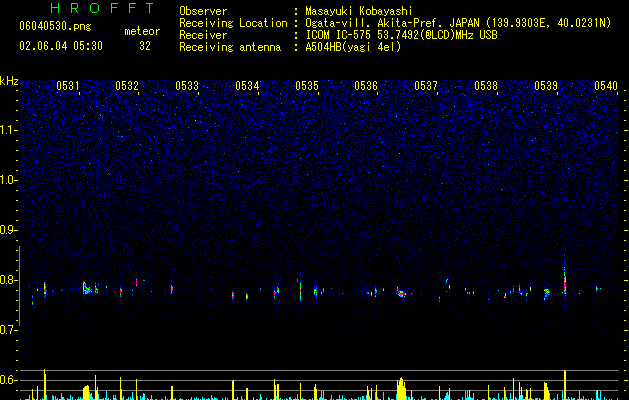629x400 pixels.
Task: Click the 0.8 kHz axis label
Action: click(9, 280)
